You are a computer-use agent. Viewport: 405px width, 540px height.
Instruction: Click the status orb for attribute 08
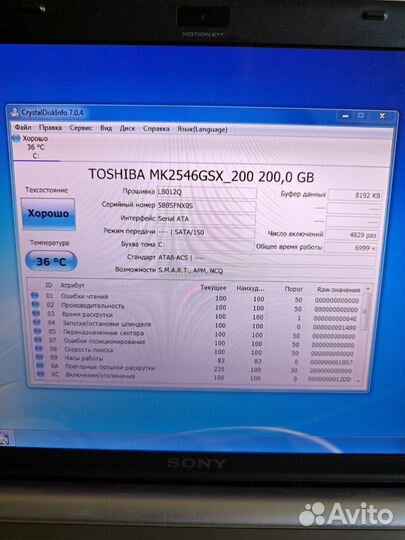pos(39,349)
